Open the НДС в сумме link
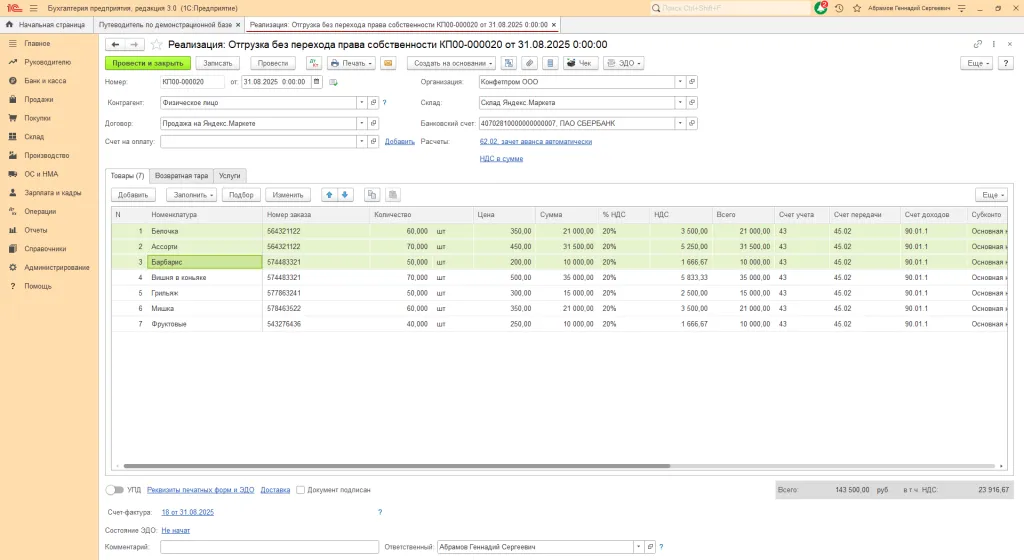 pyautogui.click(x=501, y=158)
